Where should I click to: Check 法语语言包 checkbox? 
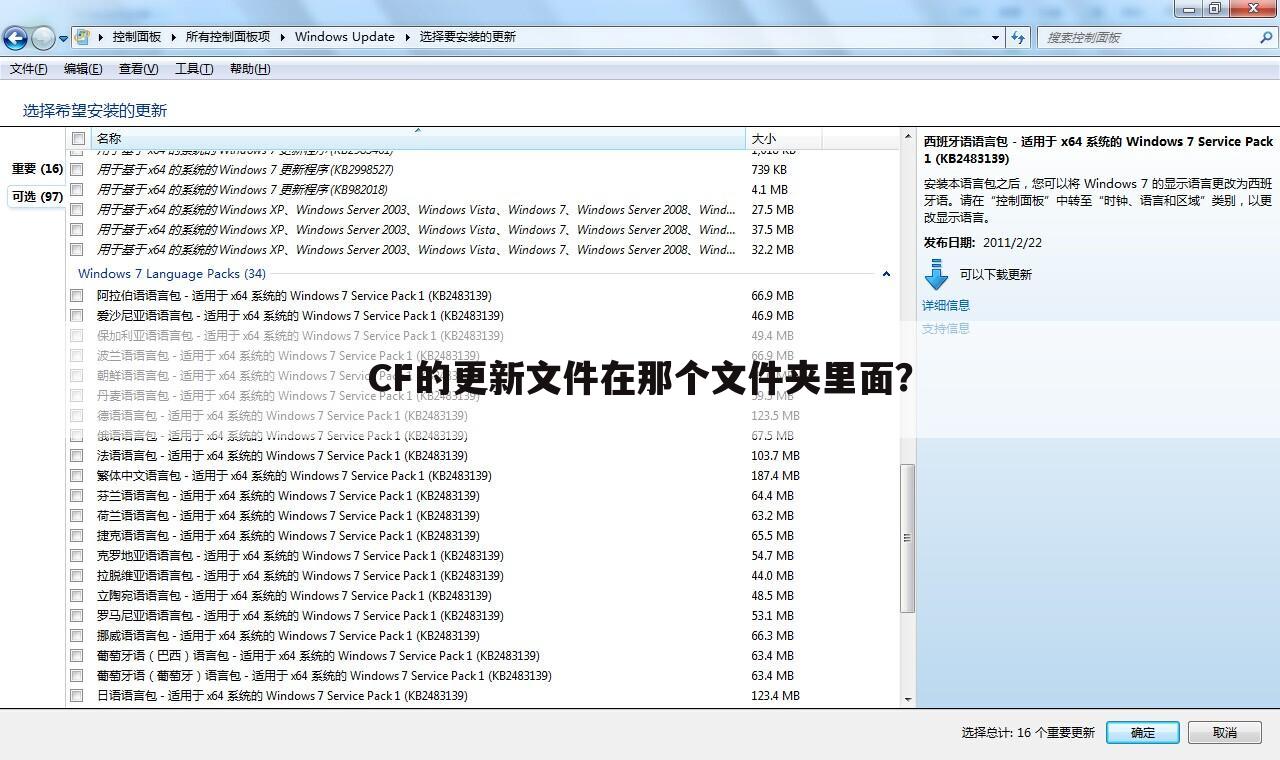[77, 456]
